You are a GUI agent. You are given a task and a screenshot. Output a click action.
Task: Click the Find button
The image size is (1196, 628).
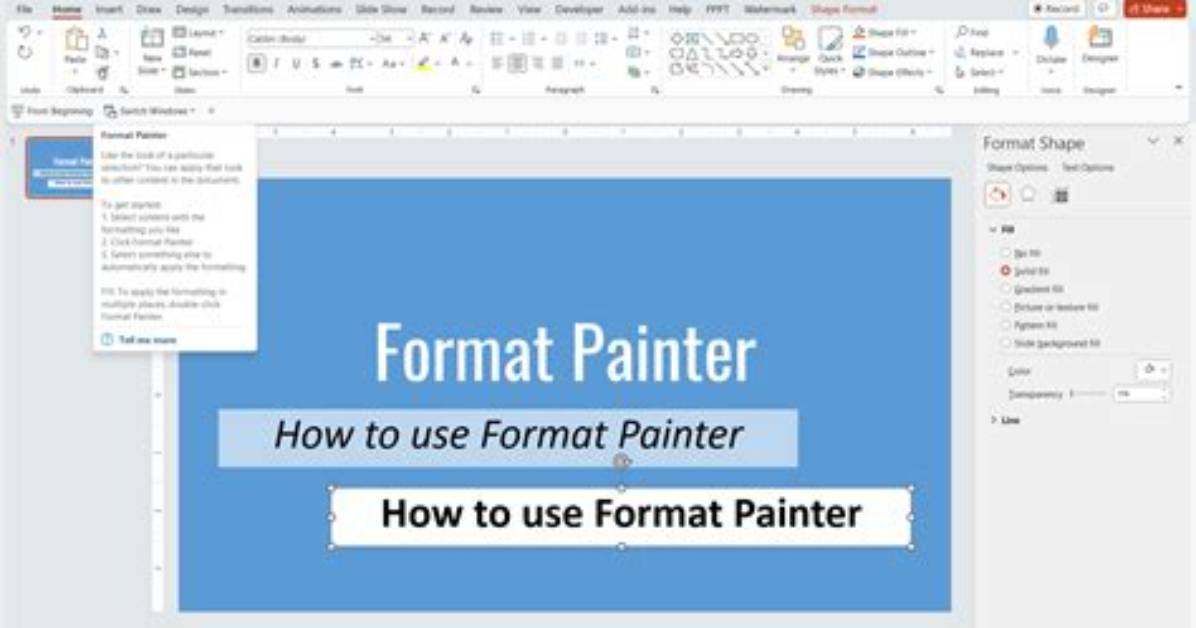[x=972, y=33]
